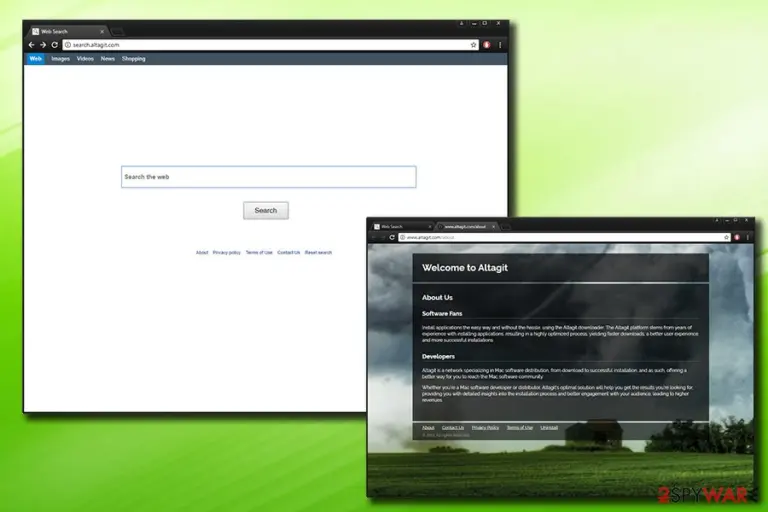Click the www.altagit.com address bar
The width and height of the screenshot is (768, 512).
563,237
